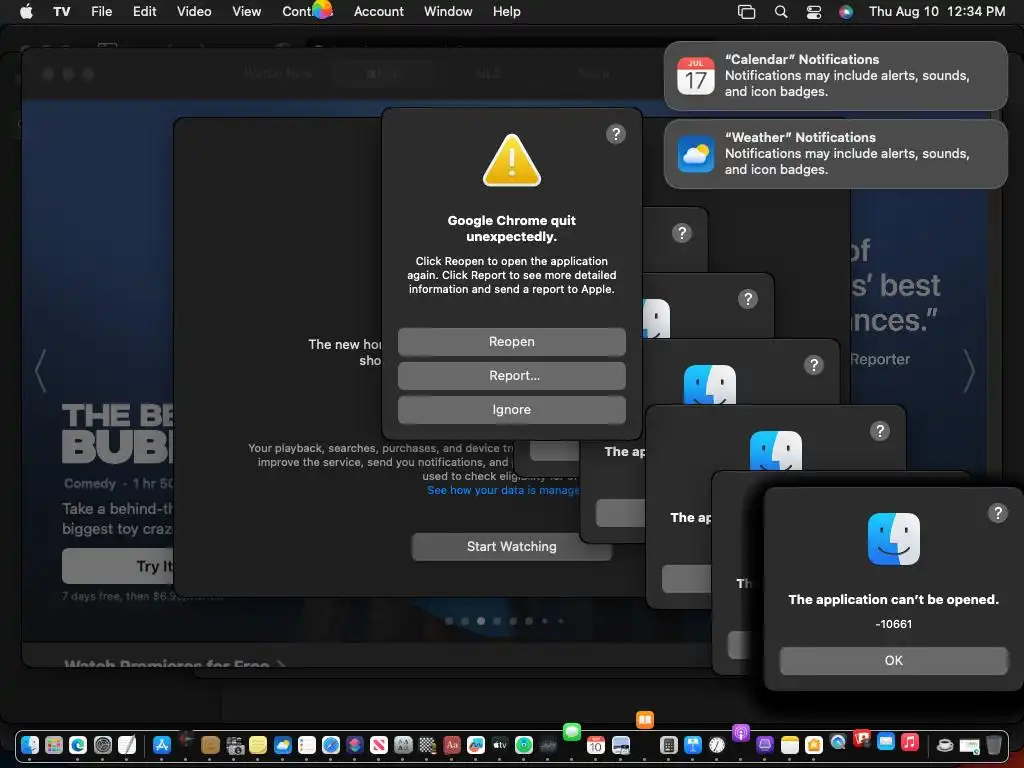Open QuickTime Player from the Dock

(838, 741)
